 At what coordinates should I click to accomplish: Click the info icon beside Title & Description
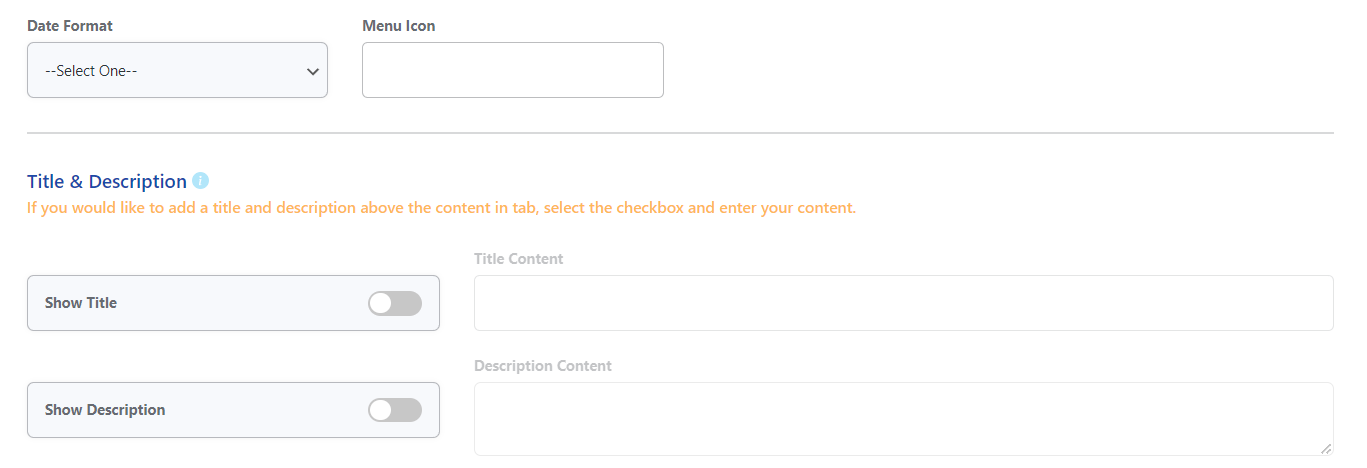[200, 181]
